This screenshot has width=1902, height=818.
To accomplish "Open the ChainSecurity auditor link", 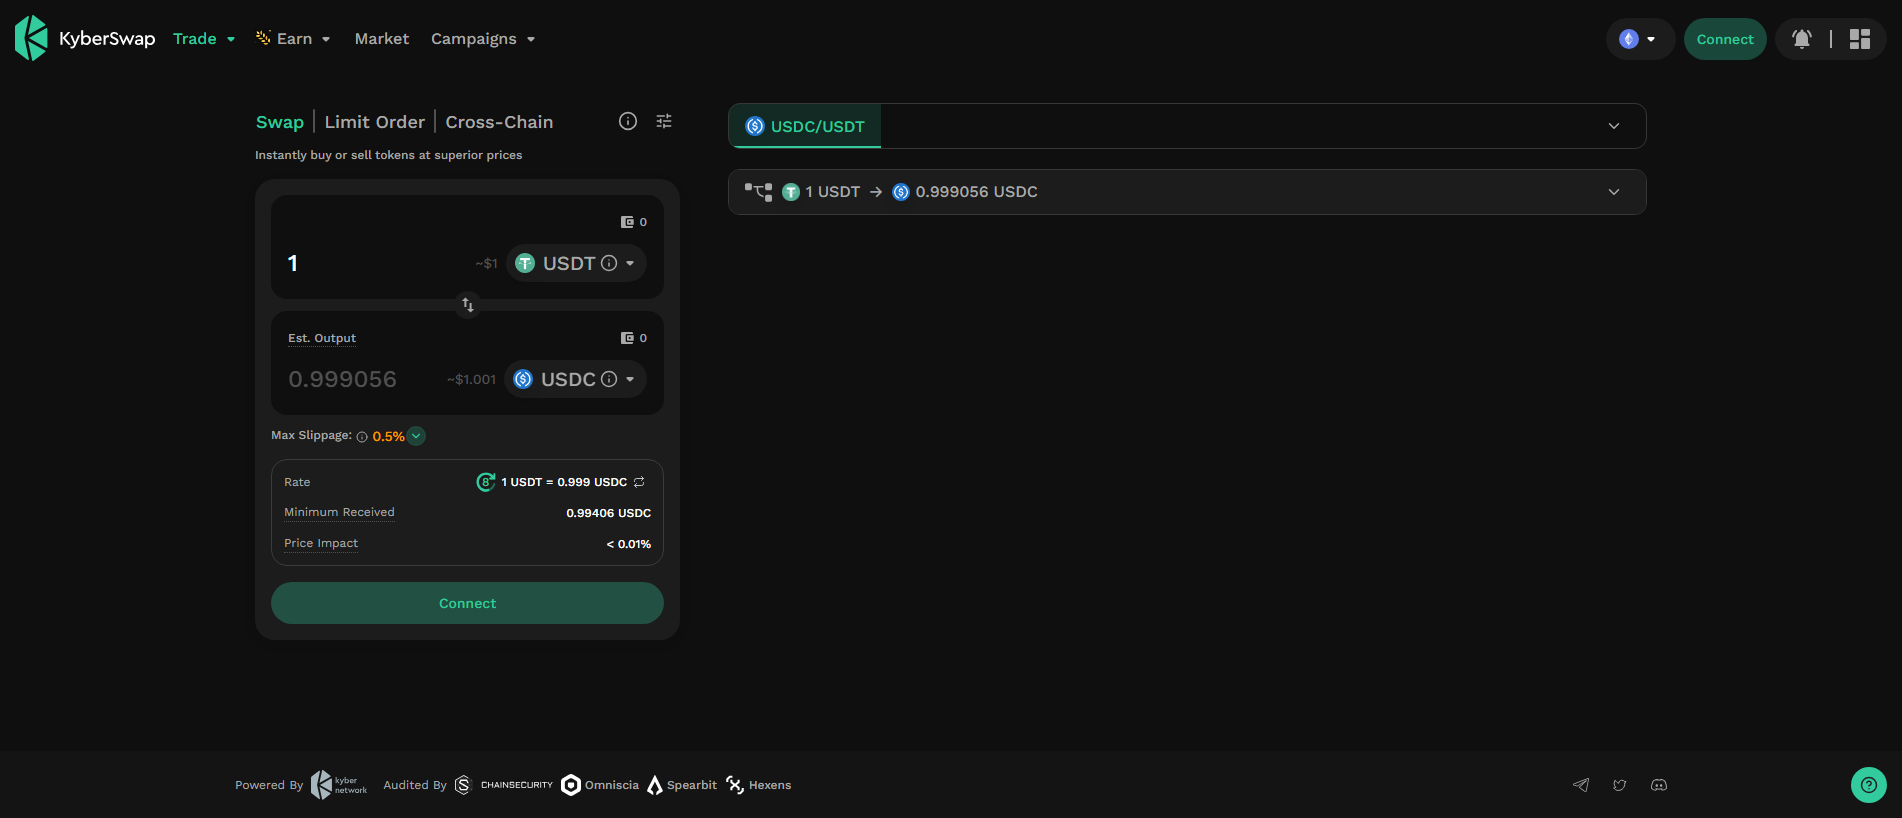I will click(x=503, y=785).
